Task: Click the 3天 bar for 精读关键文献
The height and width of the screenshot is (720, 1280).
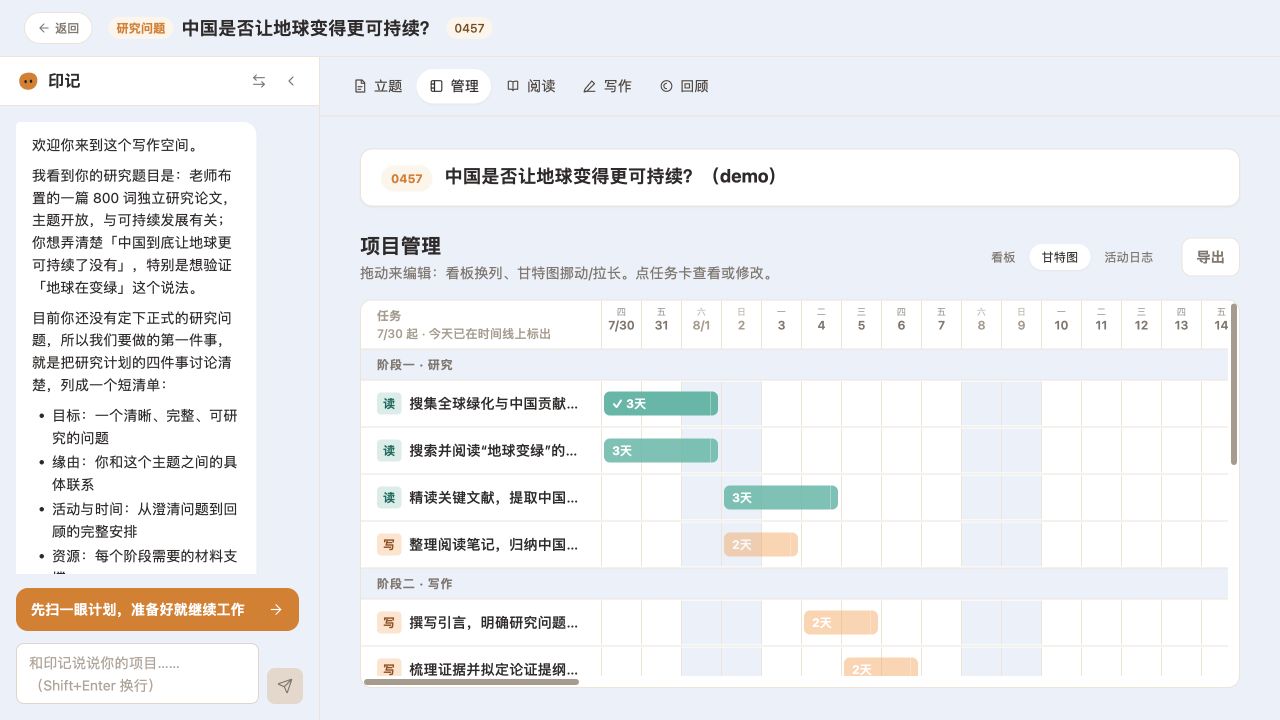Action: tap(781, 497)
